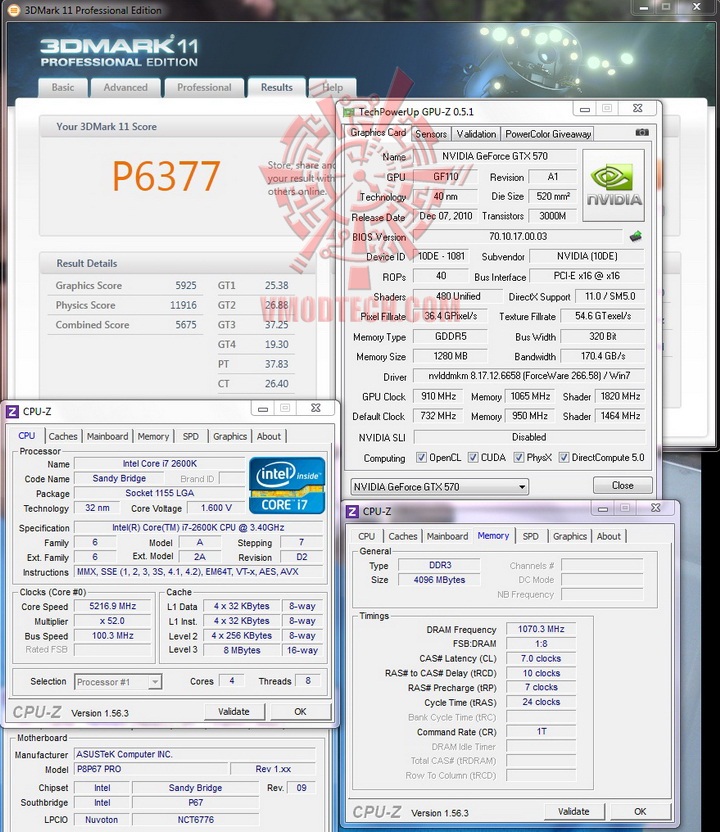Open the Processor #1 selection dropdown
Screen dimensions: 720x832
(118, 682)
